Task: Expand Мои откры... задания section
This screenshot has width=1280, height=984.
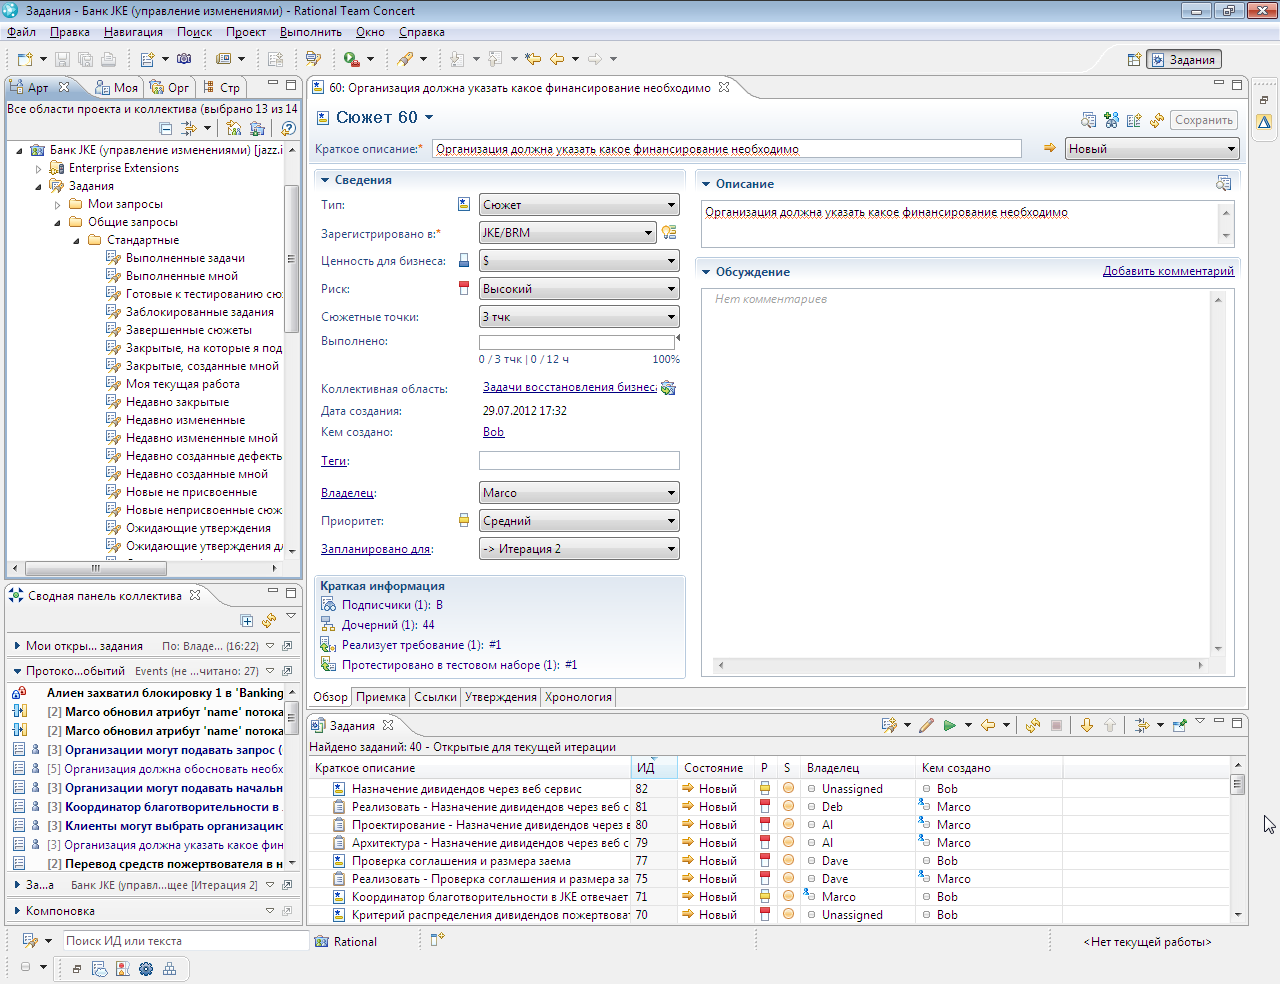Action: [17, 646]
